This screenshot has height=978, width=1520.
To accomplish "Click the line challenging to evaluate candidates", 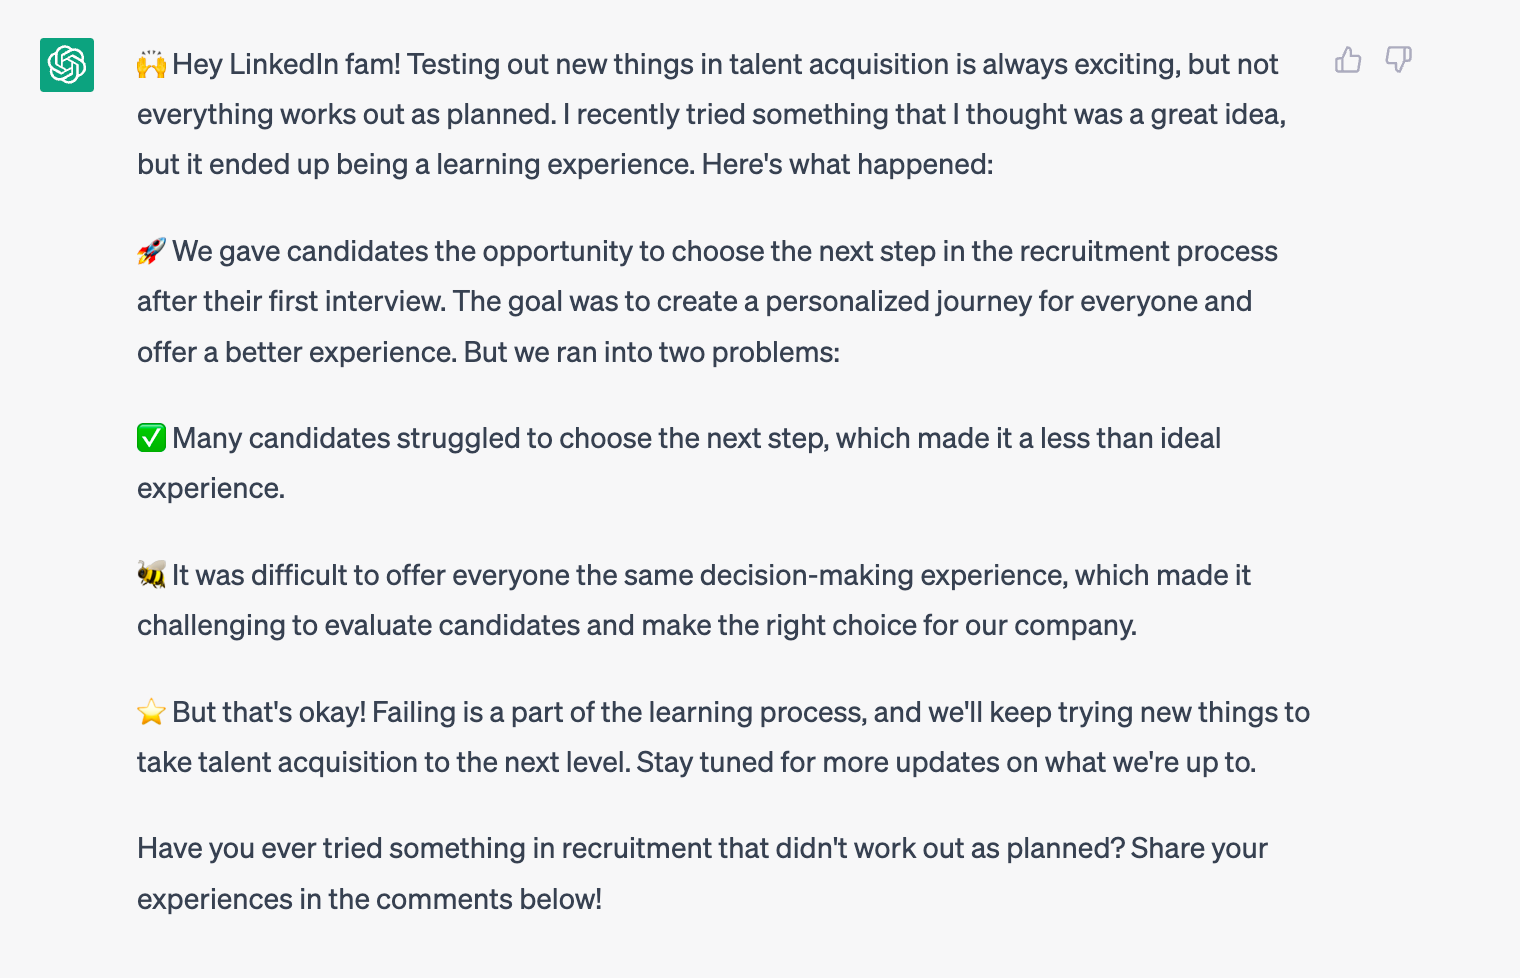I will [637, 625].
